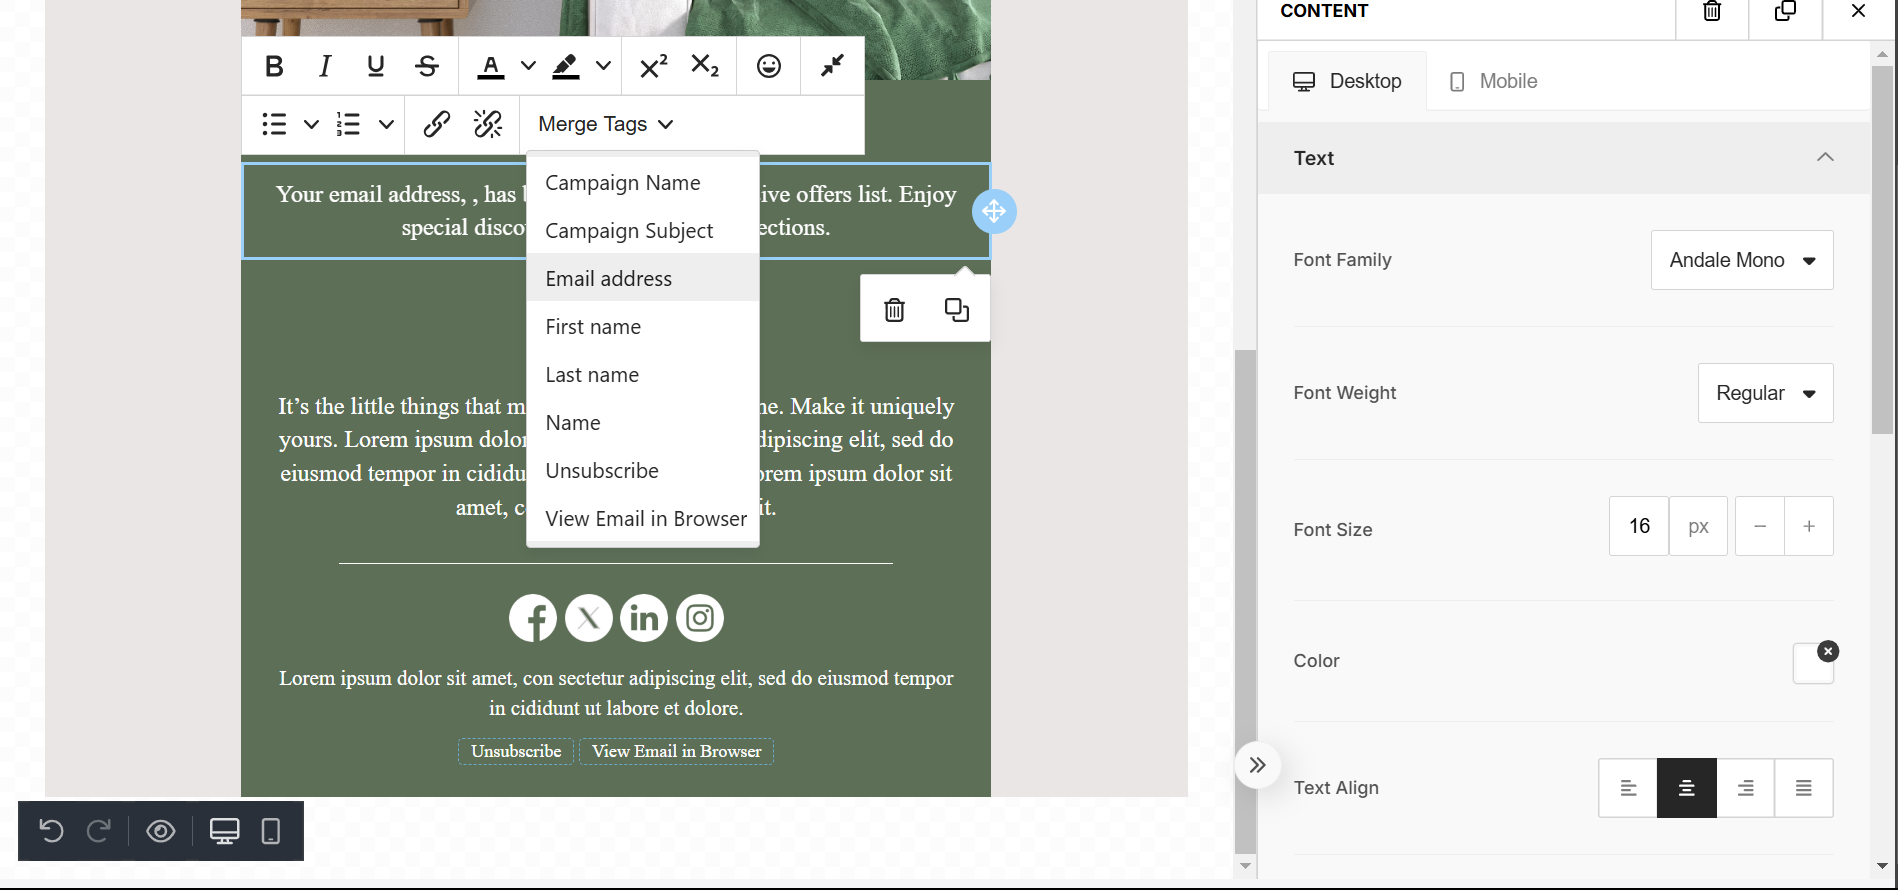This screenshot has width=1898, height=890.
Task: Toggle bold formatting in text toolbar
Action: (x=274, y=66)
